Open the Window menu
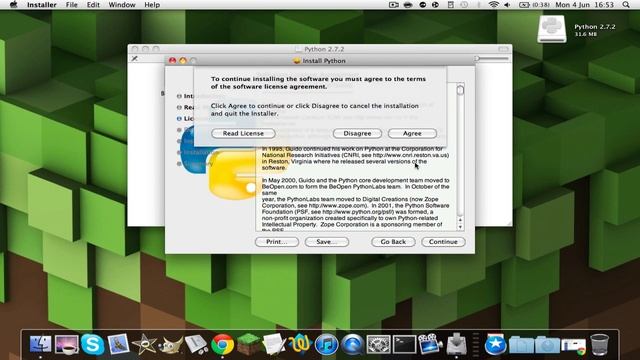Image resolution: width=640 pixels, height=360 pixels. 122,5
